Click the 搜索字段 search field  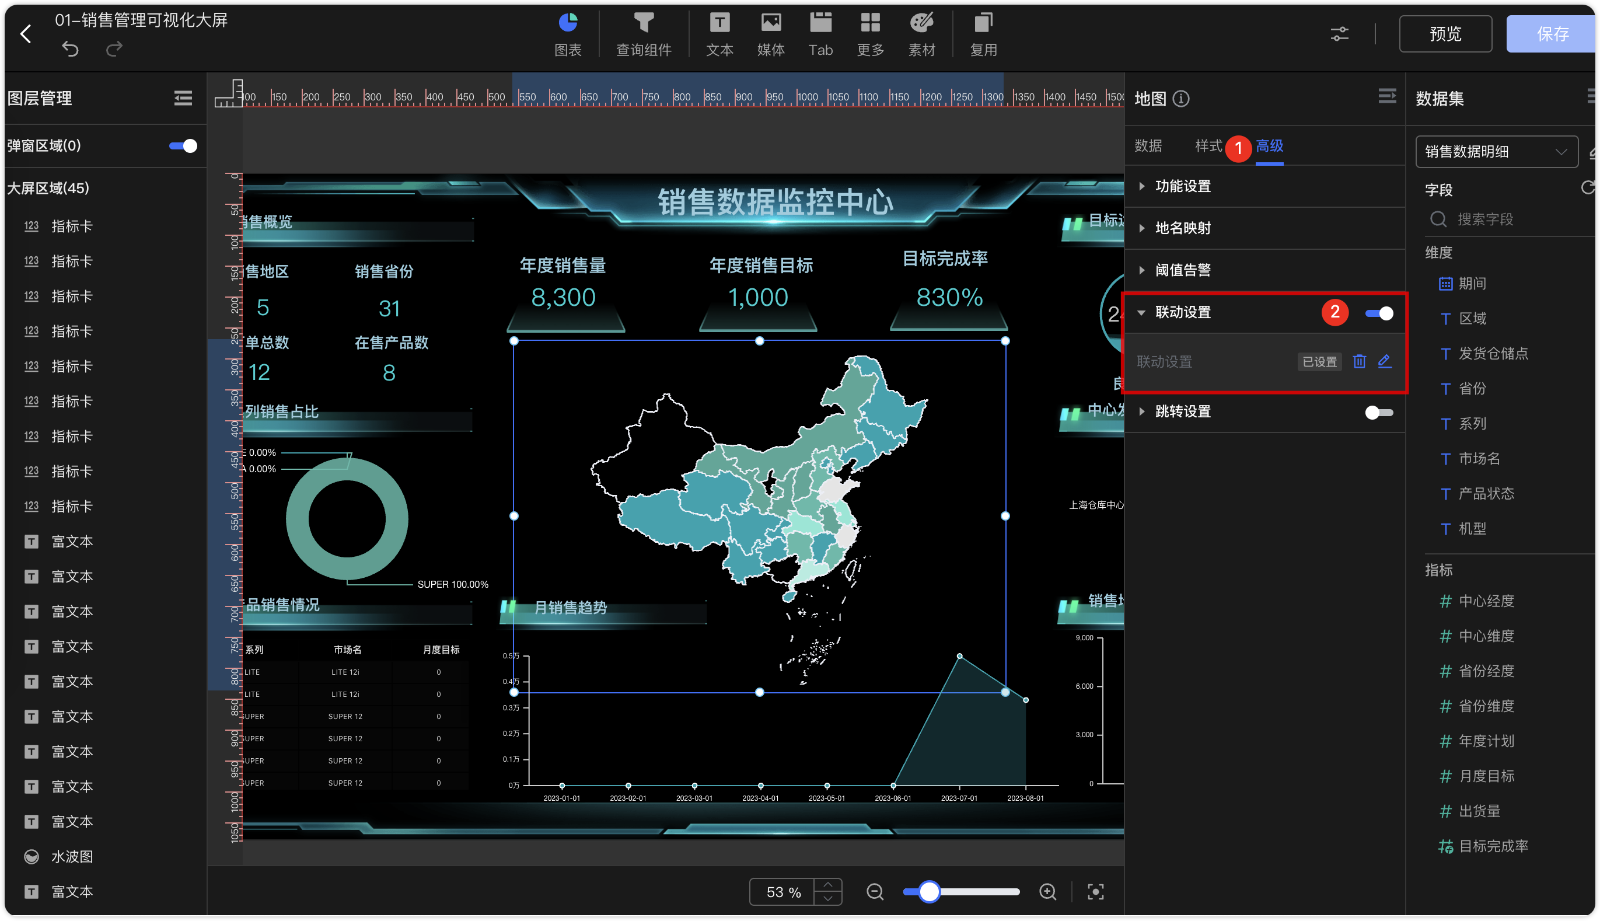1510,219
